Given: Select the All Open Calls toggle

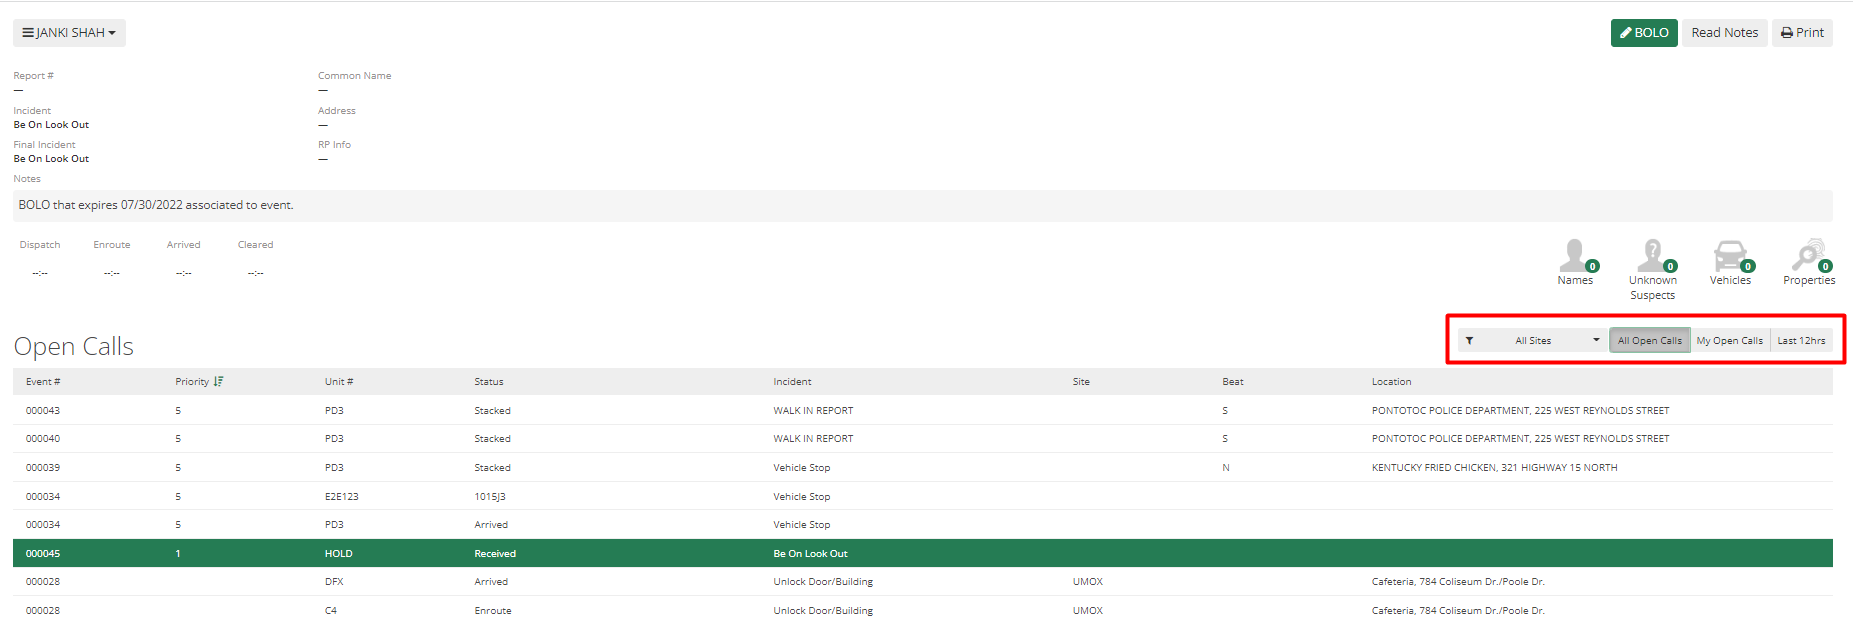Looking at the screenshot, I should (x=1650, y=341).
